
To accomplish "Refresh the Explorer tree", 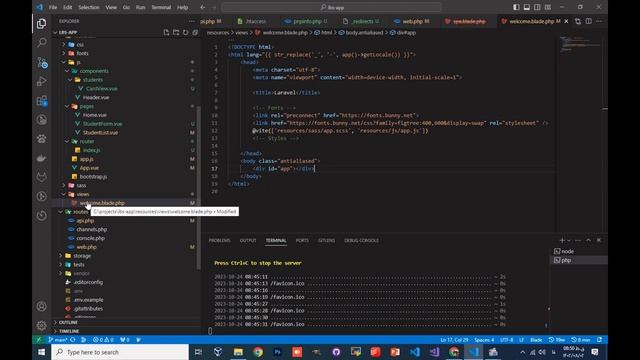I will [186, 32].
